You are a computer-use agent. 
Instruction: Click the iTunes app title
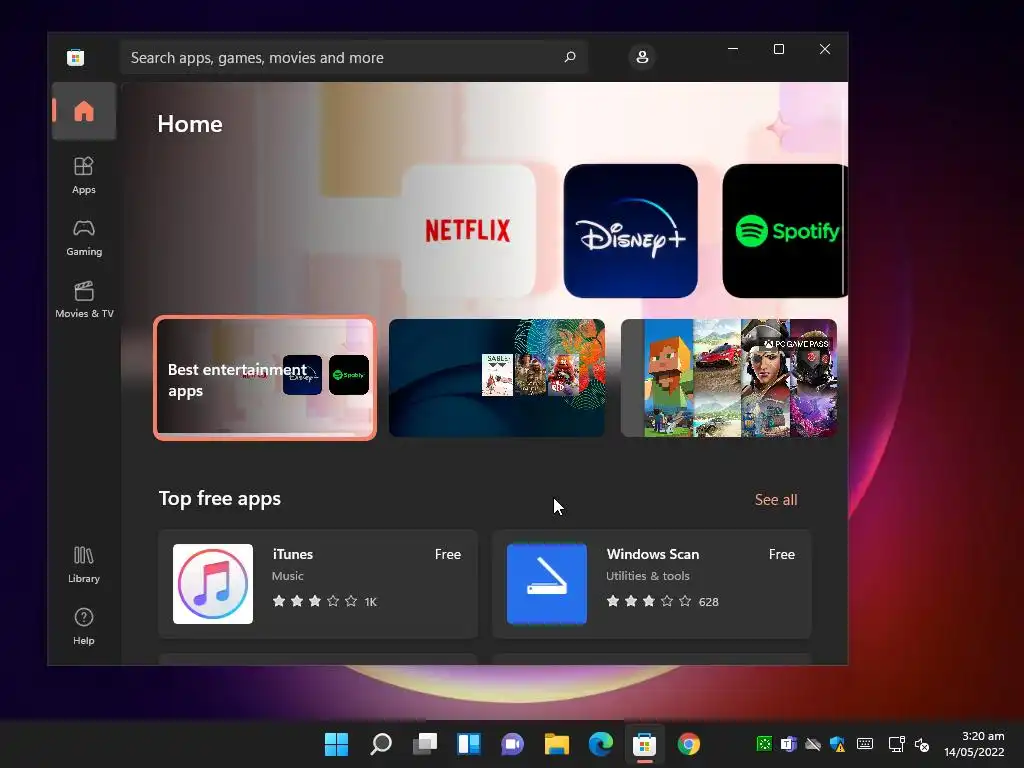pos(293,554)
